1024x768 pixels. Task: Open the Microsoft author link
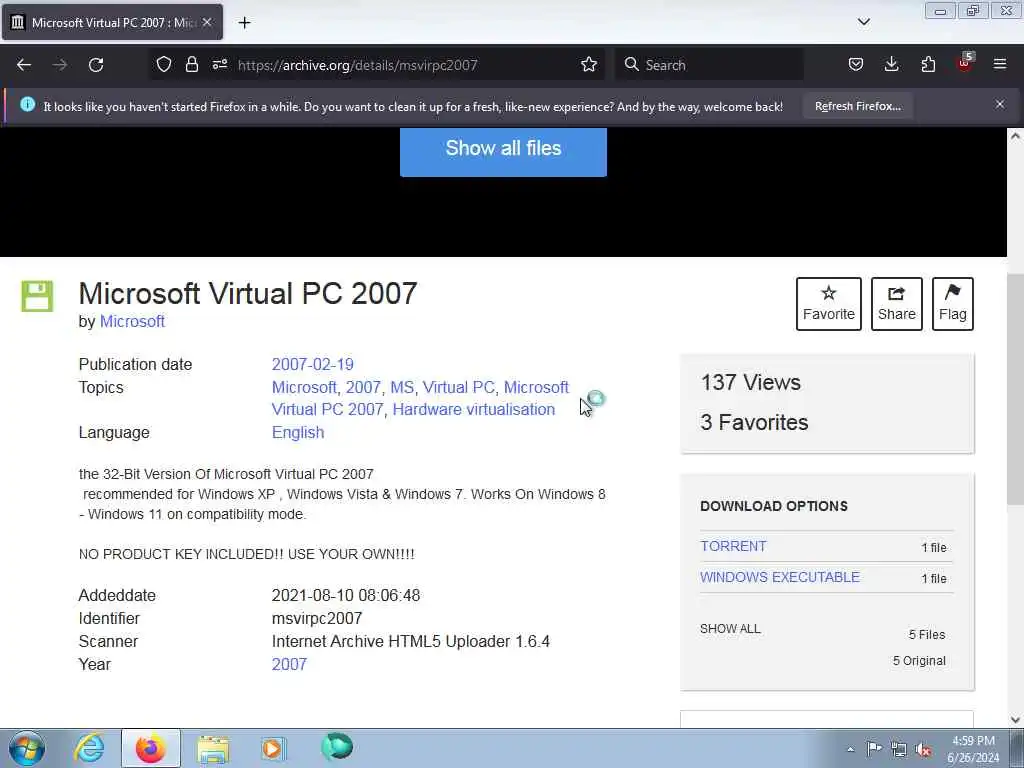pyautogui.click(x=132, y=321)
